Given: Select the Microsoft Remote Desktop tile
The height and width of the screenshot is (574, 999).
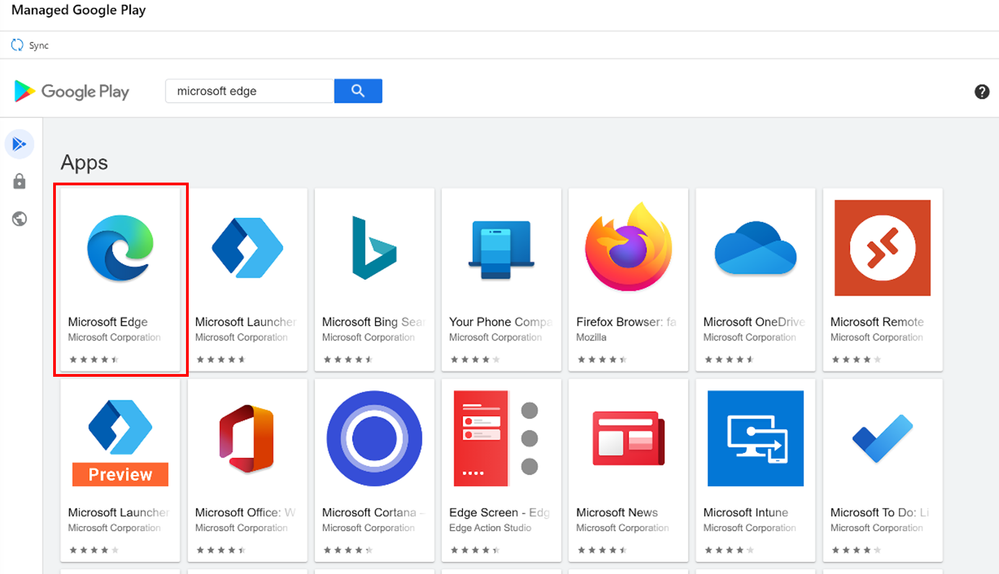Looking at the screenshot, I should (x=882, y=279).
